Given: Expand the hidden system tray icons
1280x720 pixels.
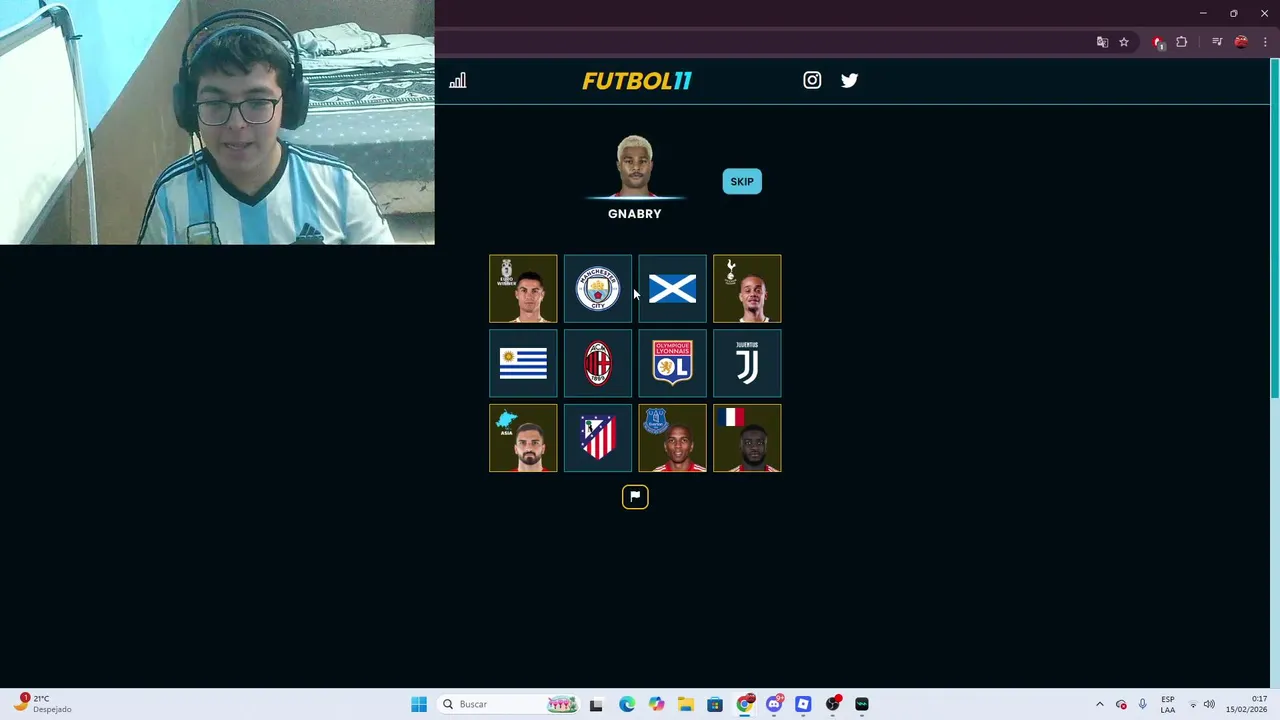Looking at the screenshot, I should (1100, 704).
